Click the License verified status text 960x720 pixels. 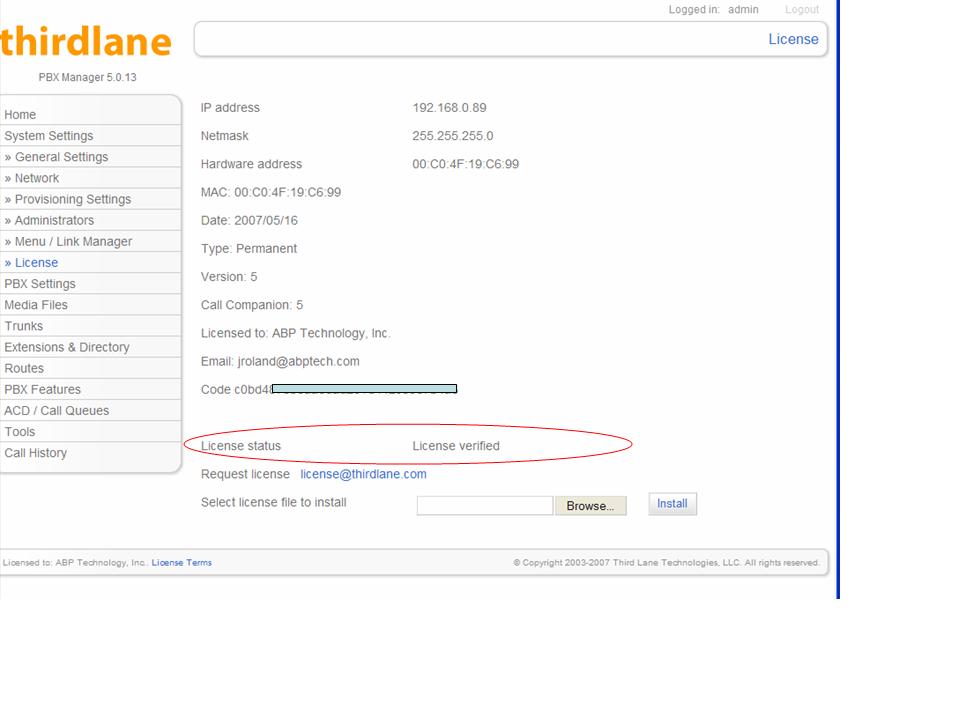point(456,446)
